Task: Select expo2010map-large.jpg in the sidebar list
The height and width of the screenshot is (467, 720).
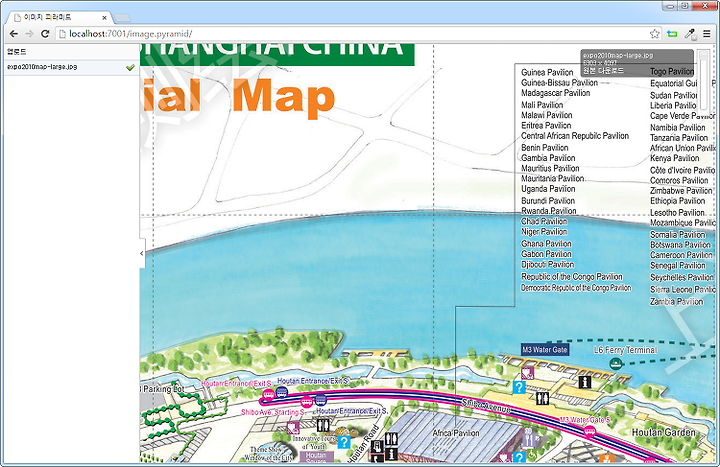Action: point(72,67)
